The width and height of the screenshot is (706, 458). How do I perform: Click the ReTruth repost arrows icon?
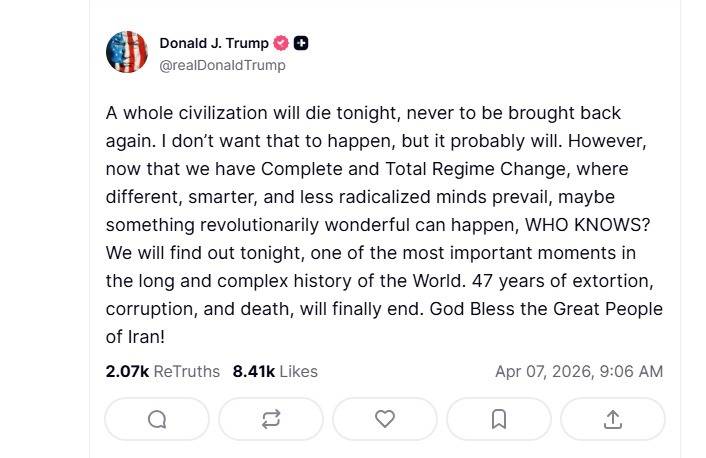(x=271, y=420)
